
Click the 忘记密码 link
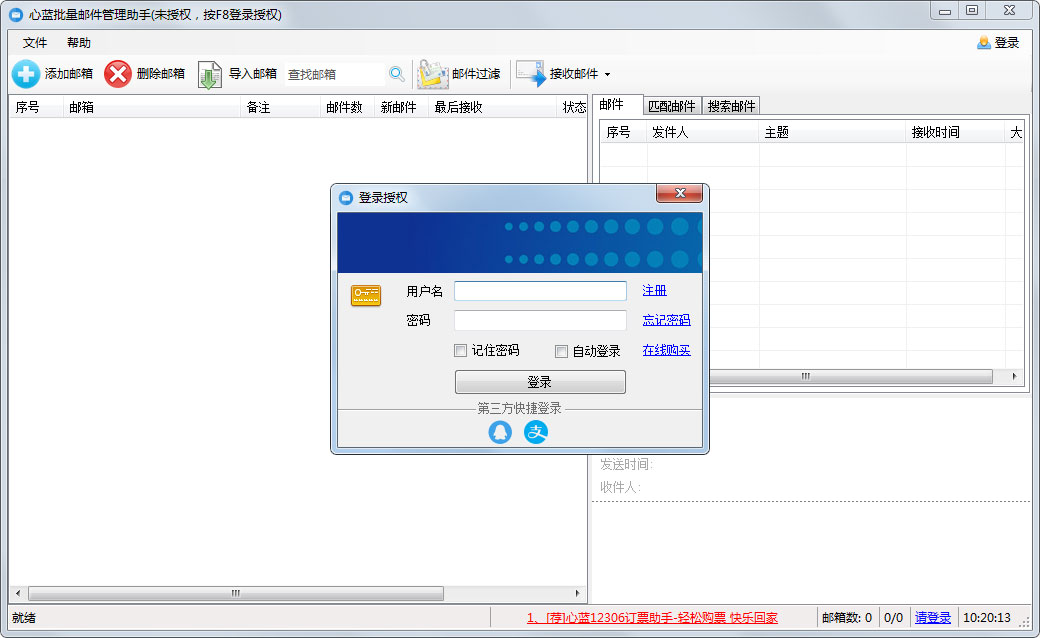click(666, 320)
